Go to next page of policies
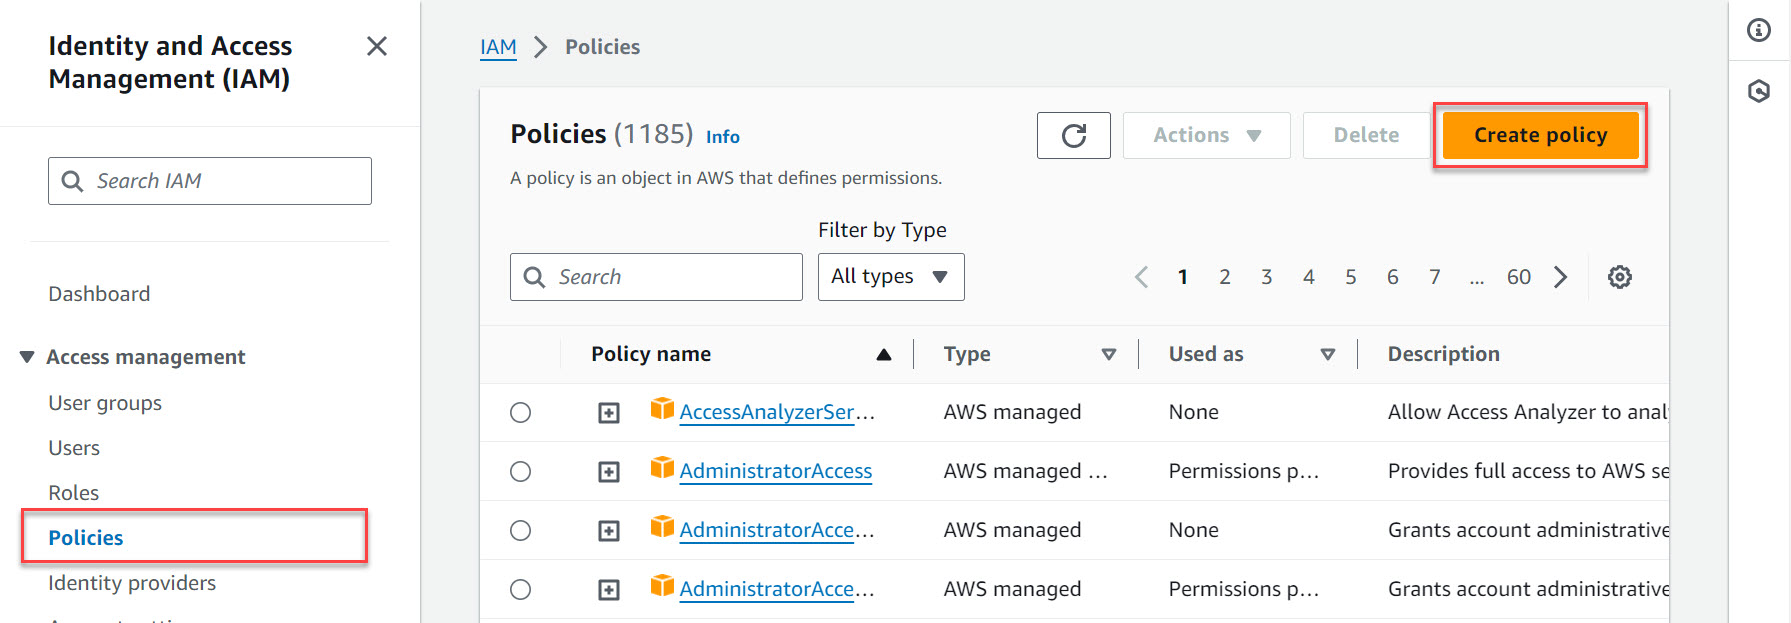Screen dimensions: 1791x623 tap(1560, 277)
